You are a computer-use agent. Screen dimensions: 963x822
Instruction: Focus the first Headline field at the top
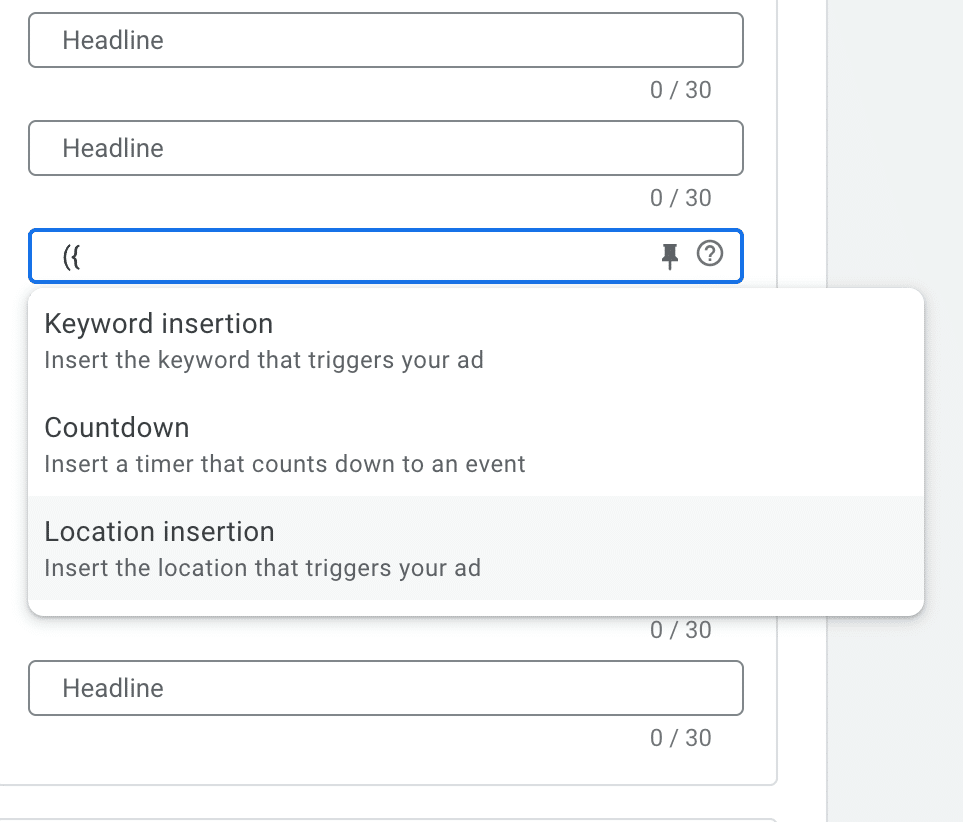click(x=385, y=40)
